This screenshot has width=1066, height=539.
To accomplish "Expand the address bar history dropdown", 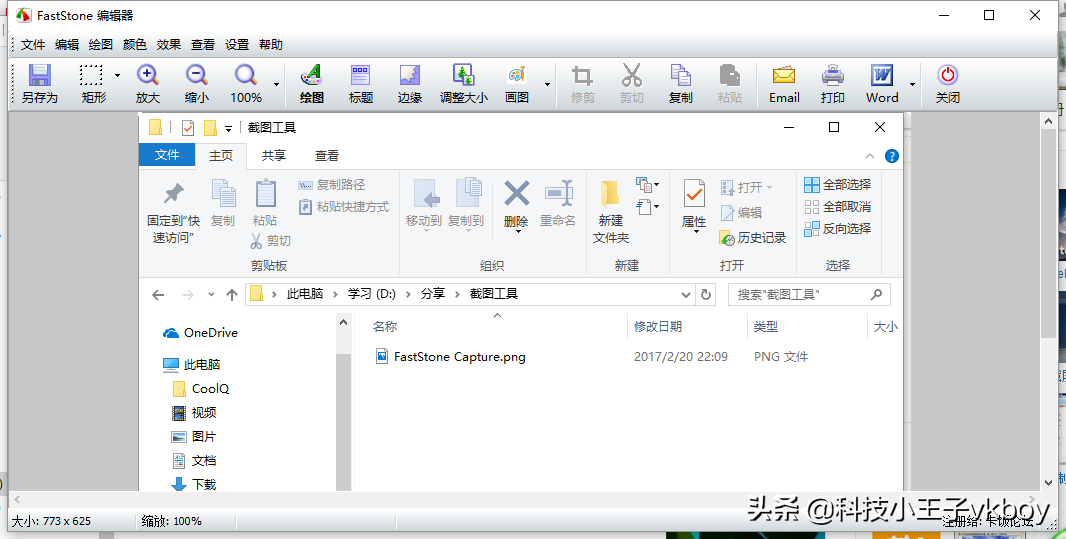I will pyautogui.click(x=686, y=294).
